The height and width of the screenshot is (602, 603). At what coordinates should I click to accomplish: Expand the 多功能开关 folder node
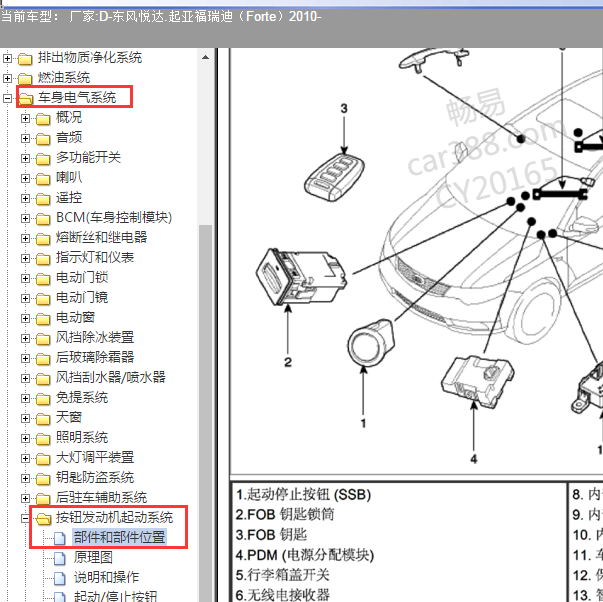25,158
